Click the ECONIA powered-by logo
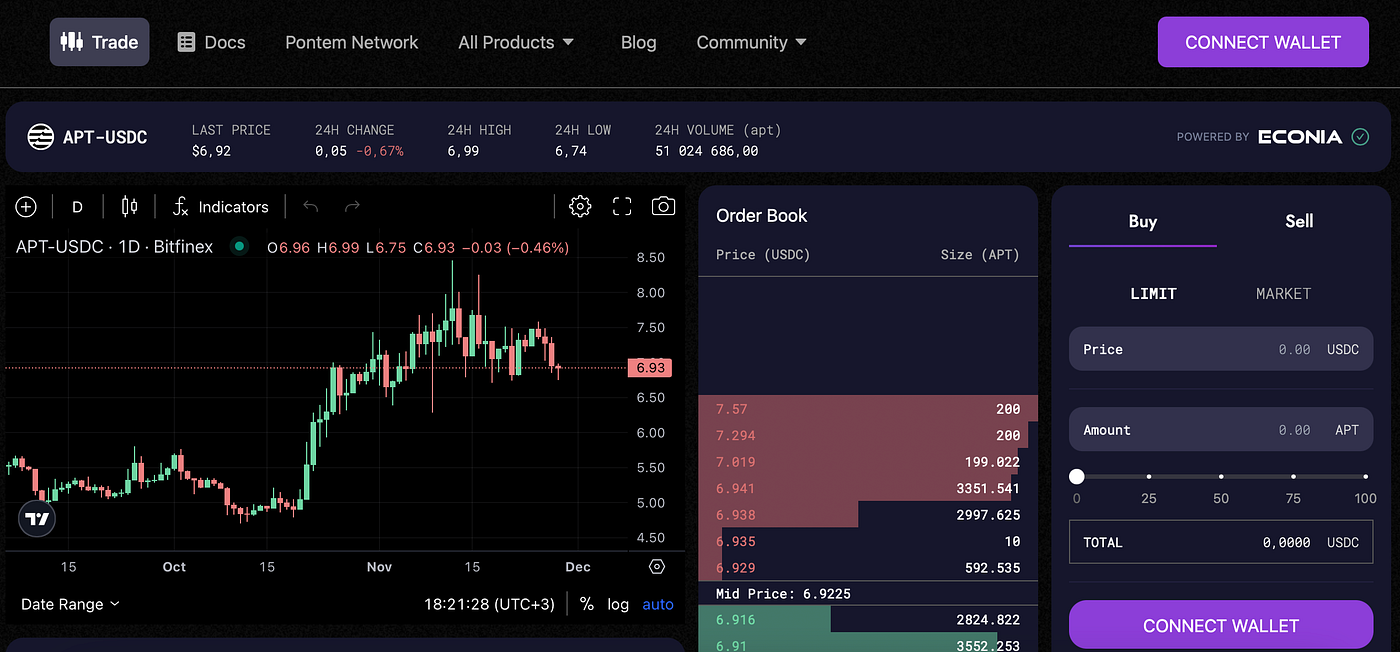 point(1300,137)
